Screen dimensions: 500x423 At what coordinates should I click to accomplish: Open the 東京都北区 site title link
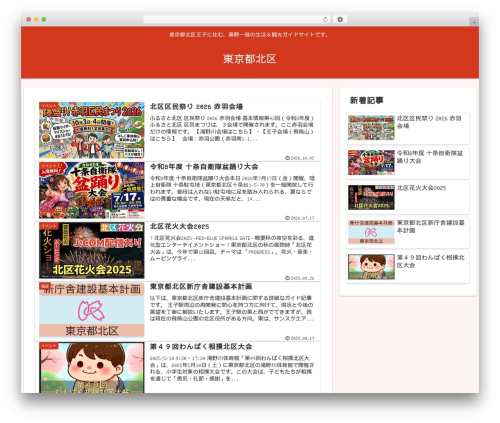[x=250, y=59]
